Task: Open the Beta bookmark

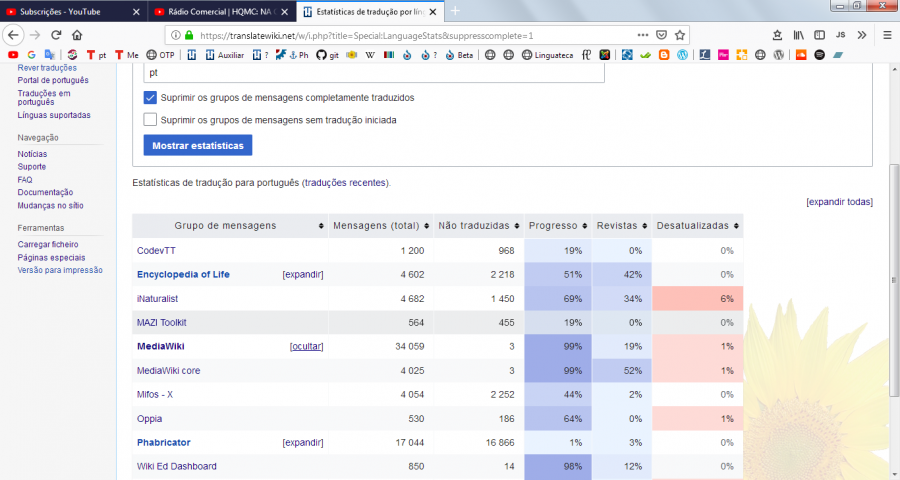Action: [x=459, y=55]
